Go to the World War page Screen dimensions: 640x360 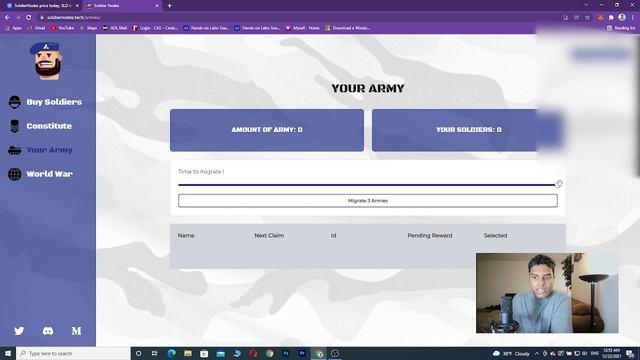pyautogui.click(x=49, y=174)
